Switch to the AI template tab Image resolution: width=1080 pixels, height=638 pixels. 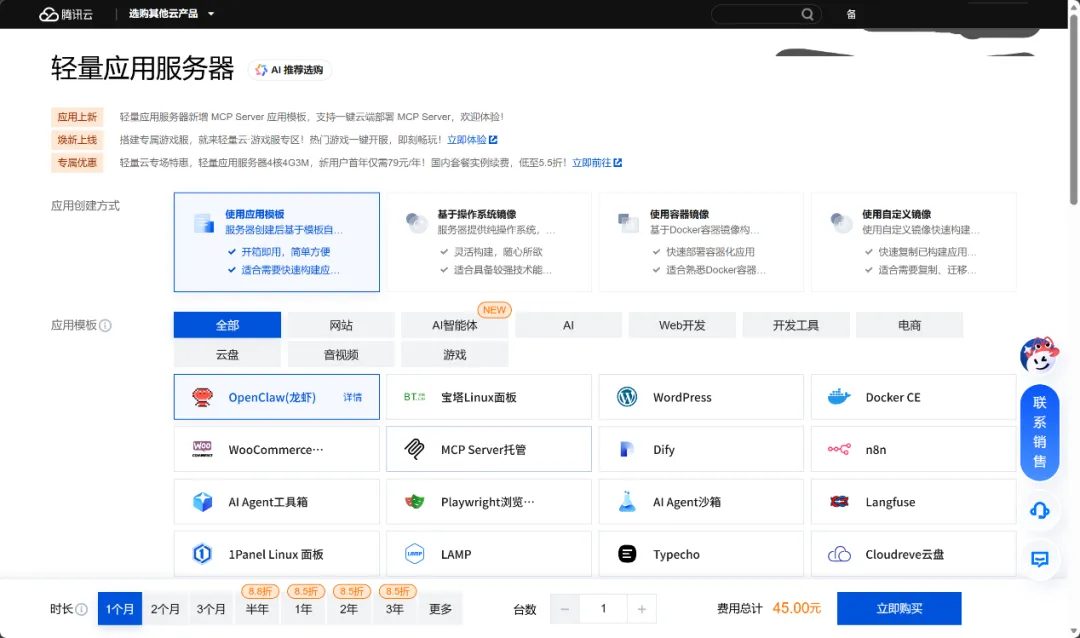point(568,325)
